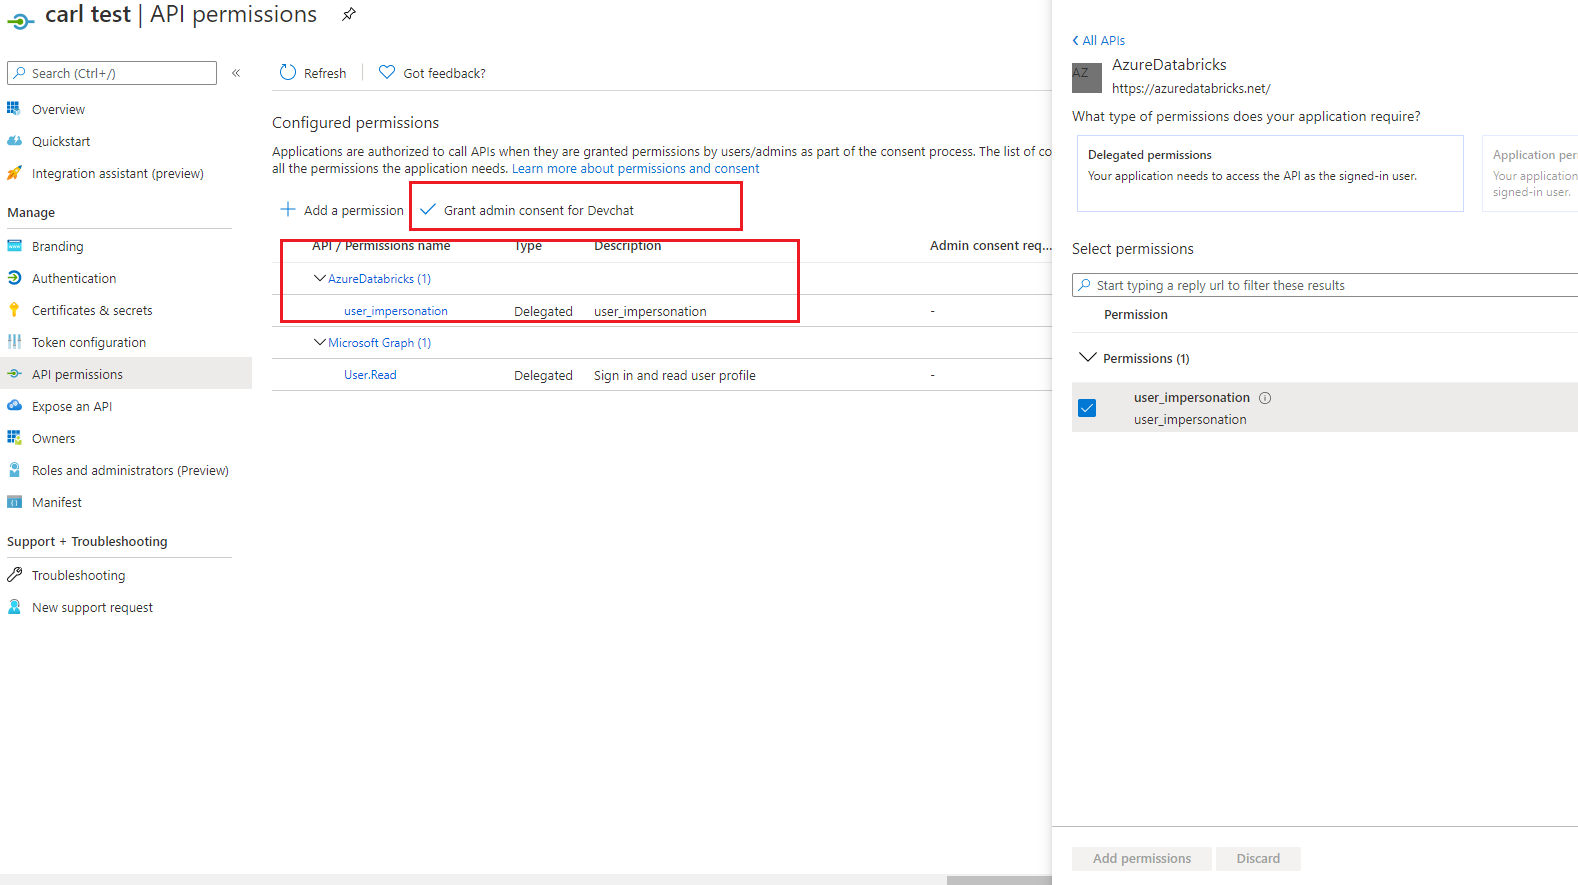The height and width of the screenshot is (885, 1578).
Task: Click the Branding icon in sidebar
Action: click(14, 246)
